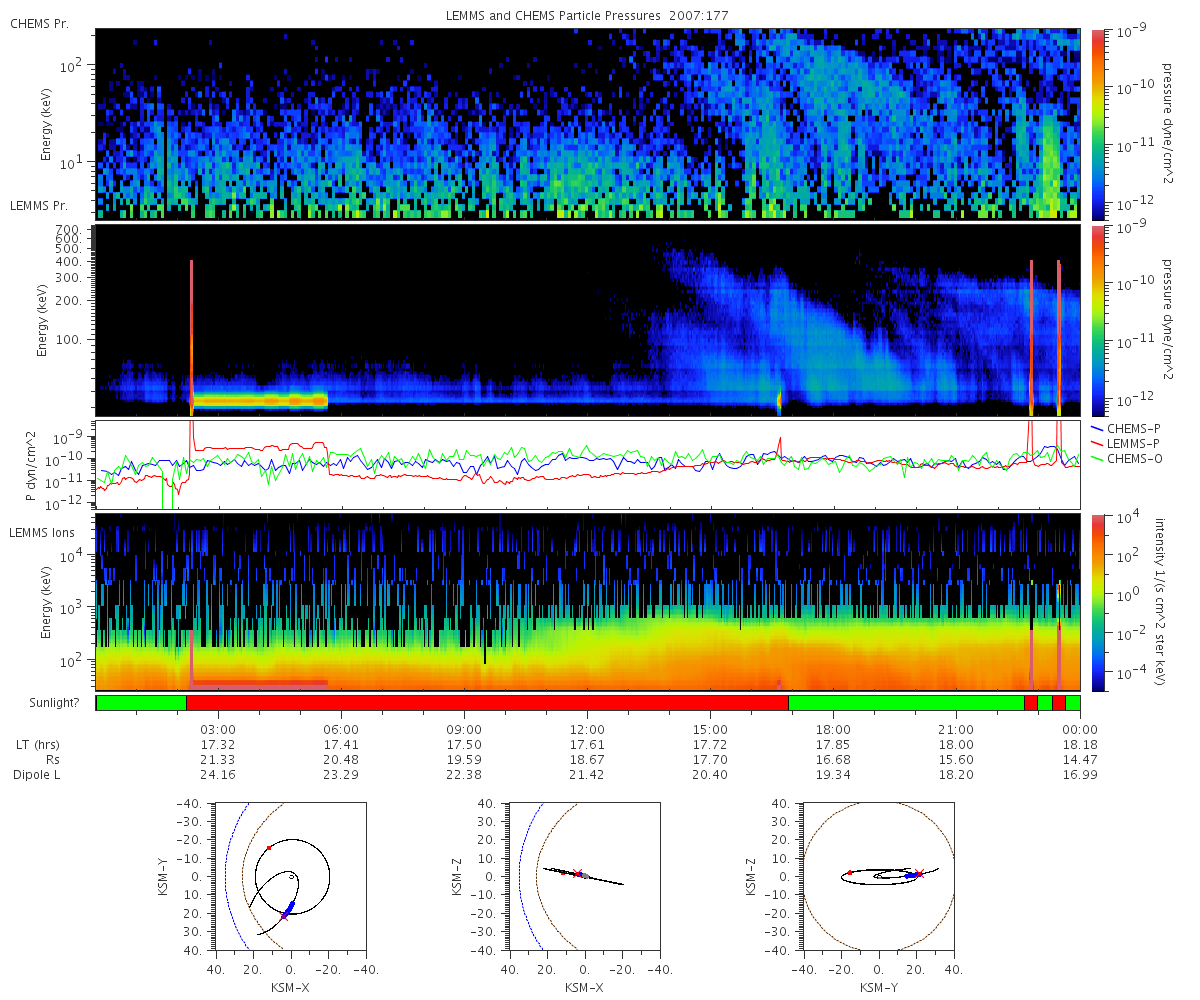Image resolution: width=1200 pixels, height=1000 pixels.
Task: Click the plot title 'LEMMS and CHEMS Particle Pressures 2007:177'
Action: 588,16
